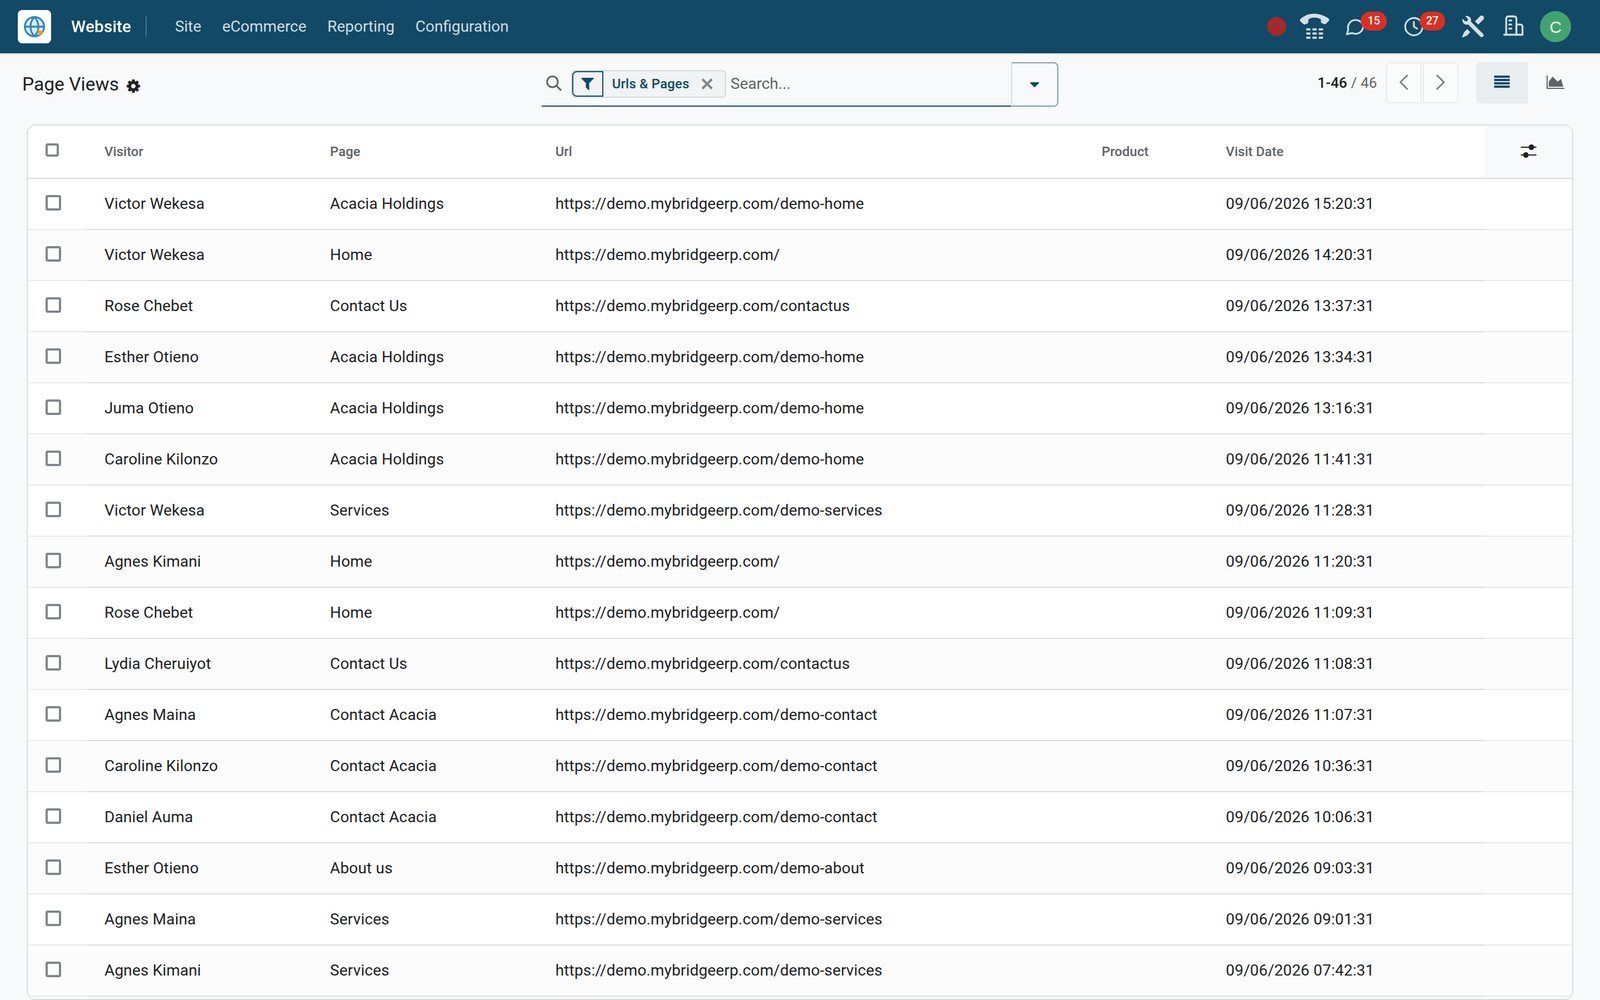
Task: Open the Website app home icon
Action: click(x=34, y=26)
